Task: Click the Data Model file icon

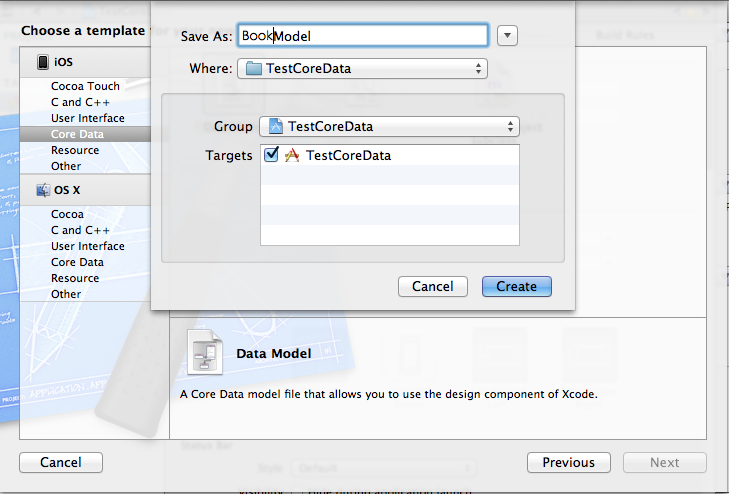Action: tap(205, 352)
